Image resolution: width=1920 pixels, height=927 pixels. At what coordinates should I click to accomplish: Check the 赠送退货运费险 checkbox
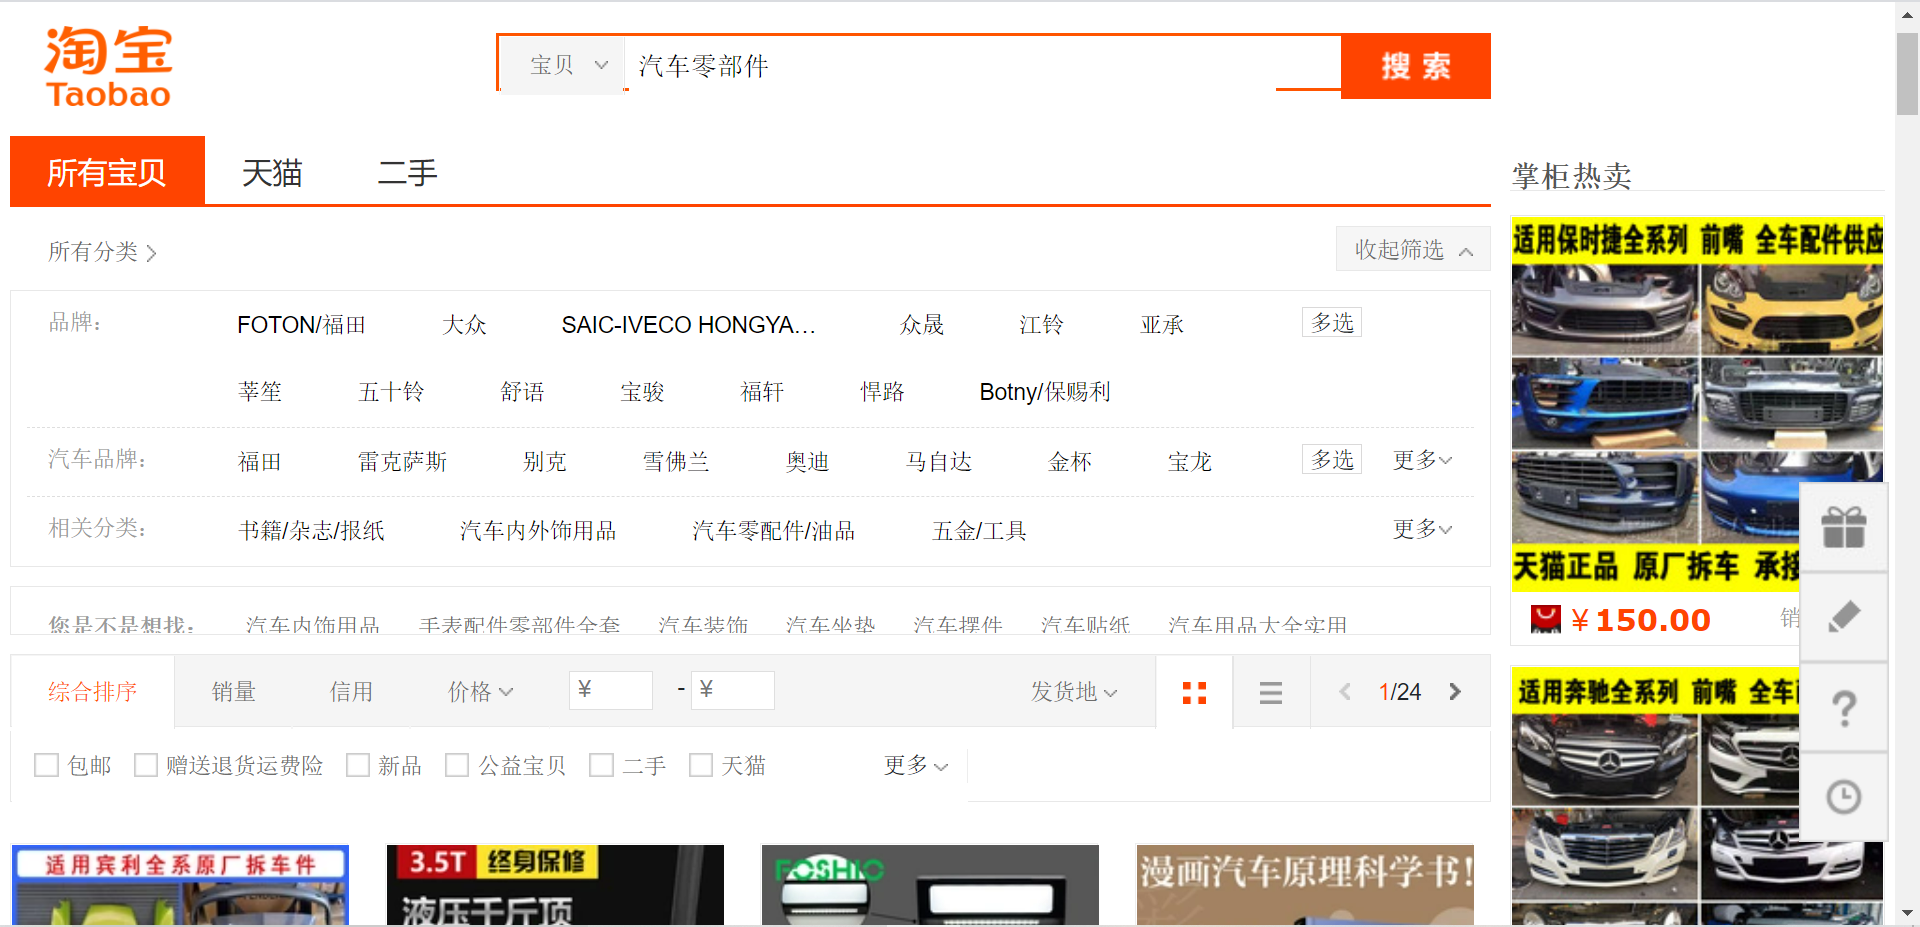[146, 765]
